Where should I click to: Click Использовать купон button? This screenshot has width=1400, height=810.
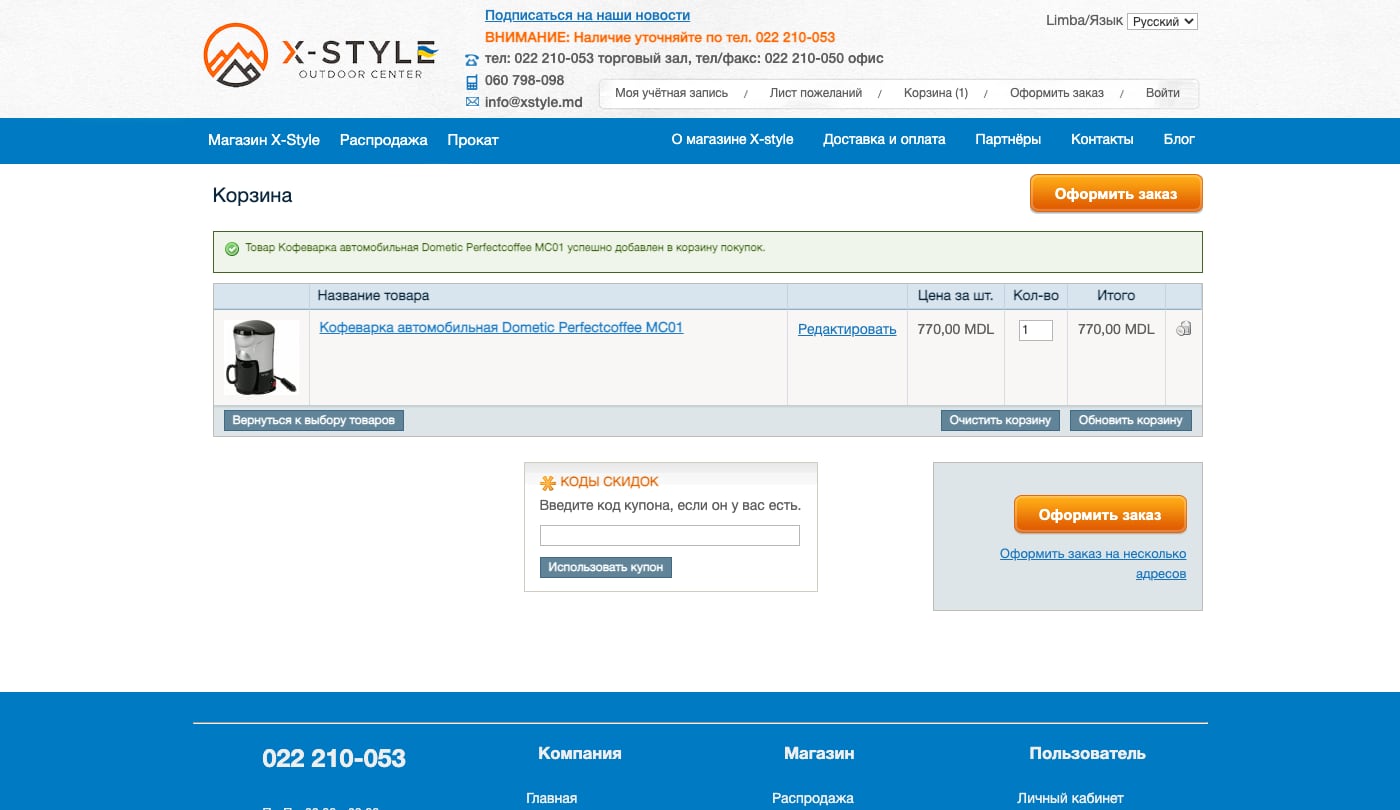606,567
